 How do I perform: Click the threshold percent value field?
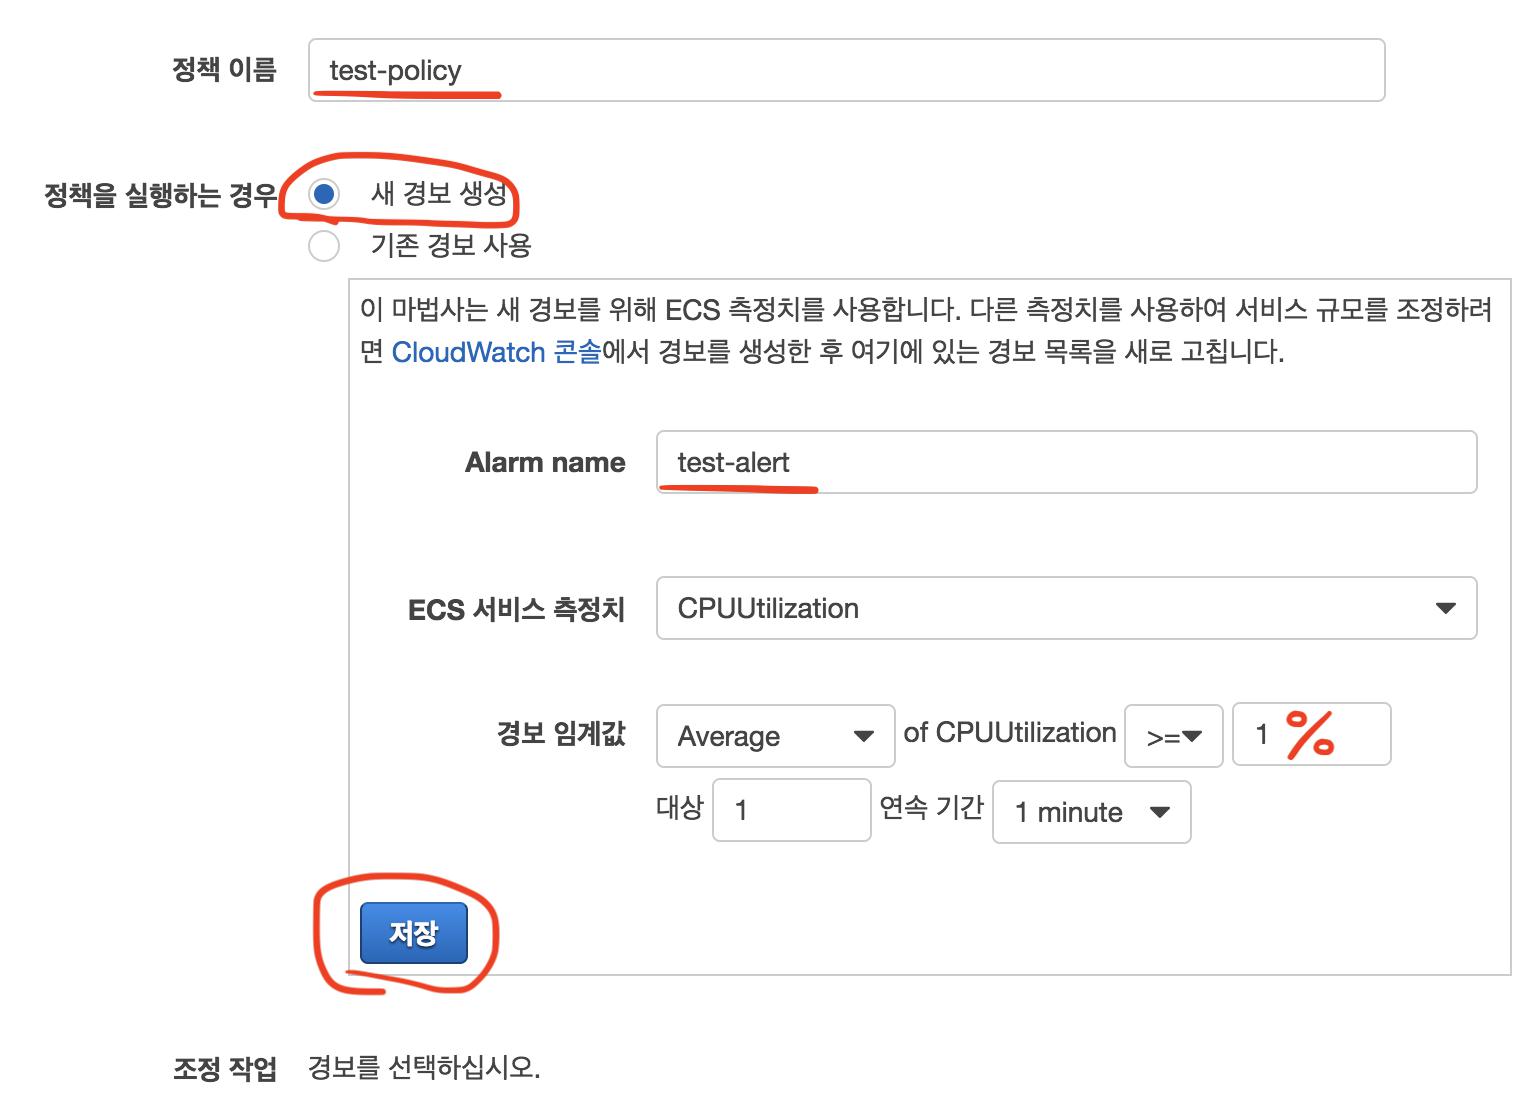click(1310, 735)
